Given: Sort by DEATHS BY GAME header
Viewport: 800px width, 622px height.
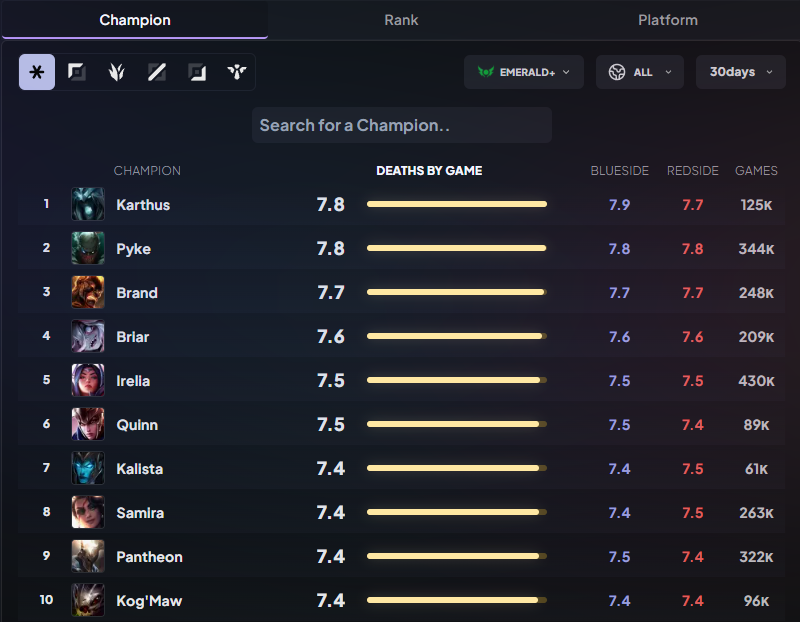Looking at the screenshot, I should 429,170.
